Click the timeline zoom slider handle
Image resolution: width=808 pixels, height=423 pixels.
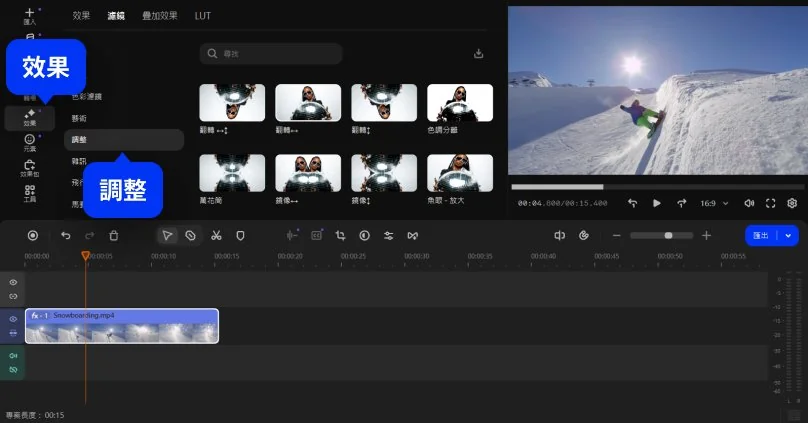[668, 235]
